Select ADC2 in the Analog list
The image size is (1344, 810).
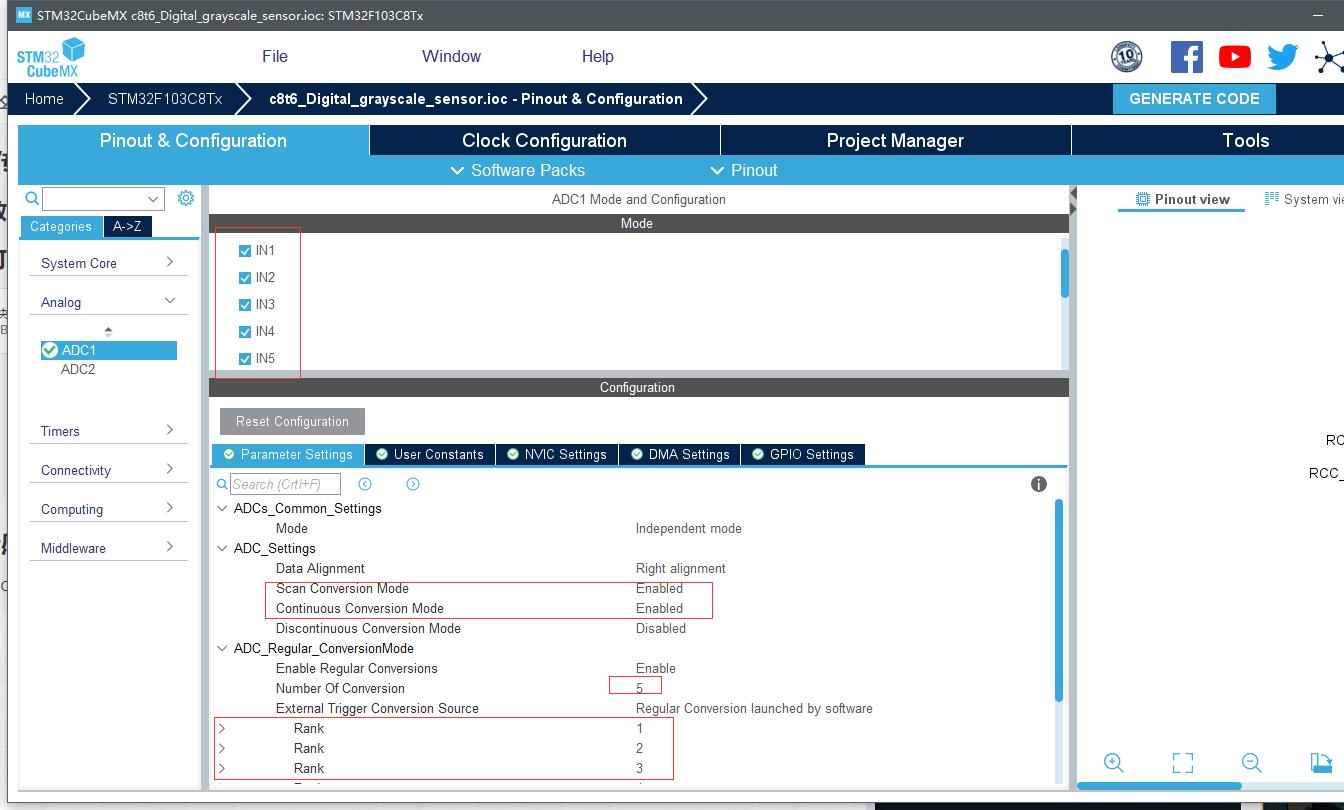pyautogui.click(x=78, y=369)
